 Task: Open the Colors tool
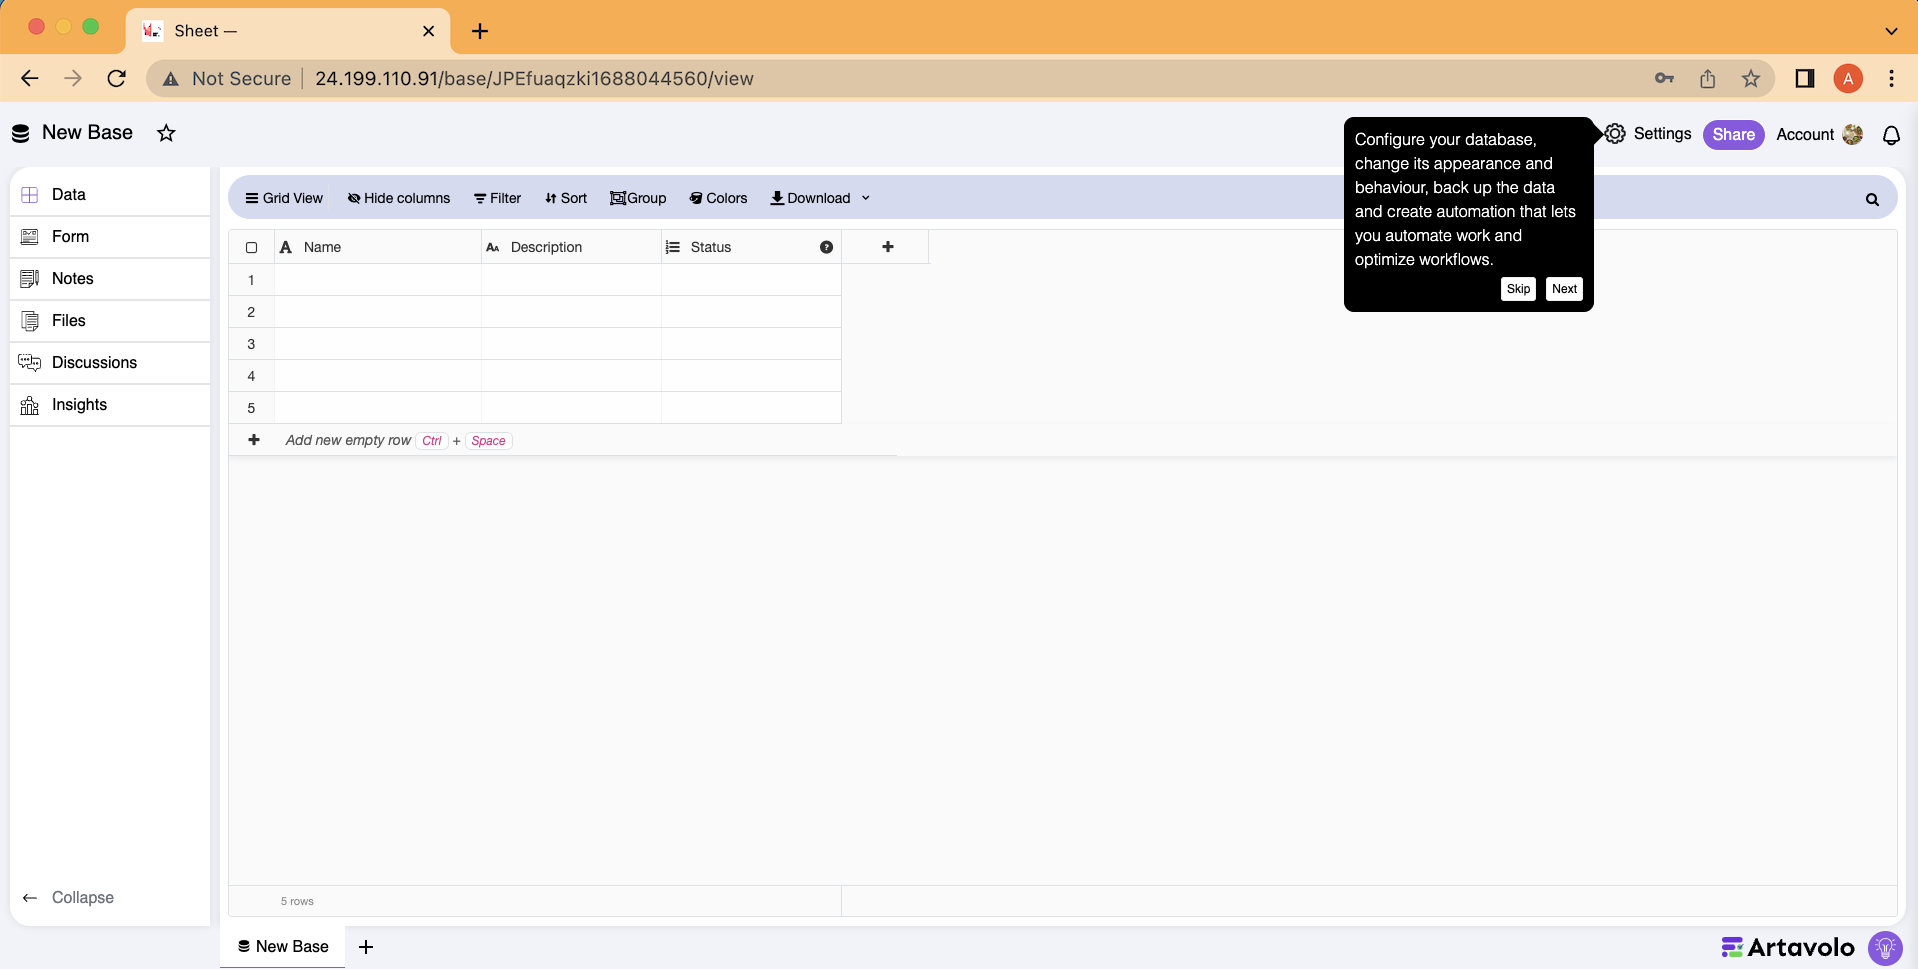pos(718,198)
